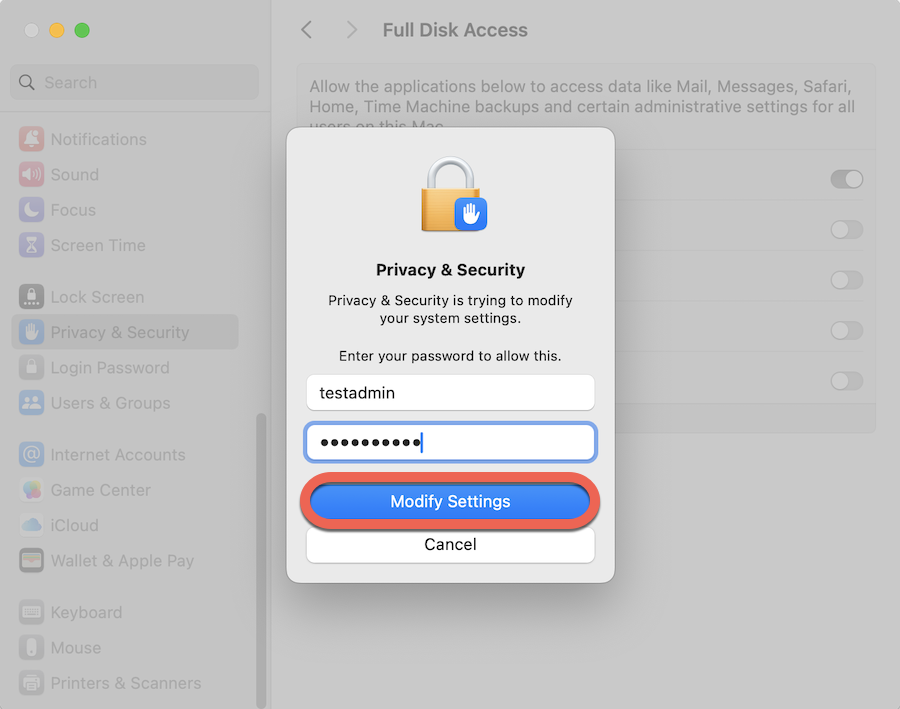Click the testadmin username field

(450, 393)
